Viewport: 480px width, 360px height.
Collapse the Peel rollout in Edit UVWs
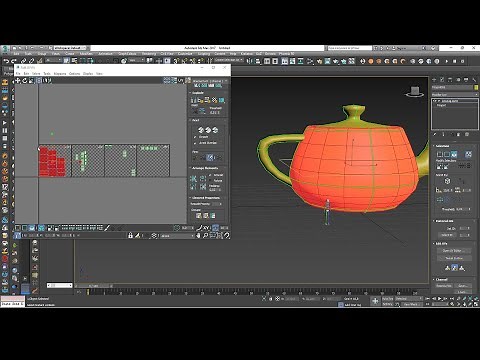(x=195, y=120)
